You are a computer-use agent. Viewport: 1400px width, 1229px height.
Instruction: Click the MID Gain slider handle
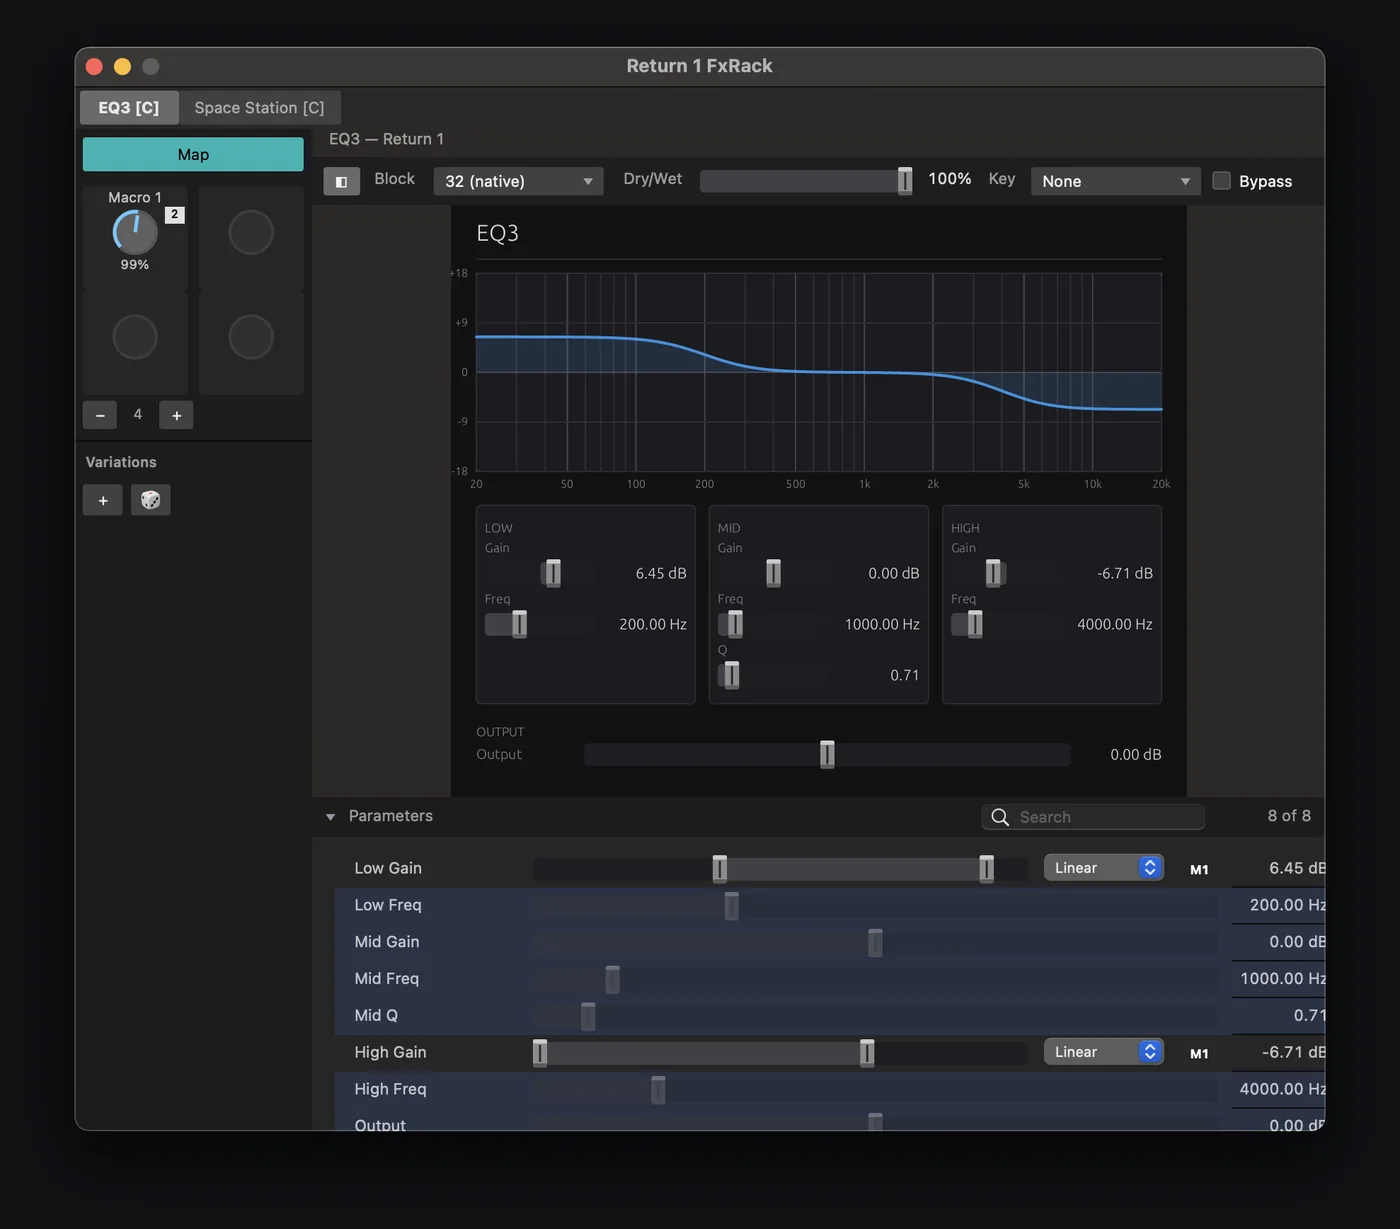pos(773,573)
